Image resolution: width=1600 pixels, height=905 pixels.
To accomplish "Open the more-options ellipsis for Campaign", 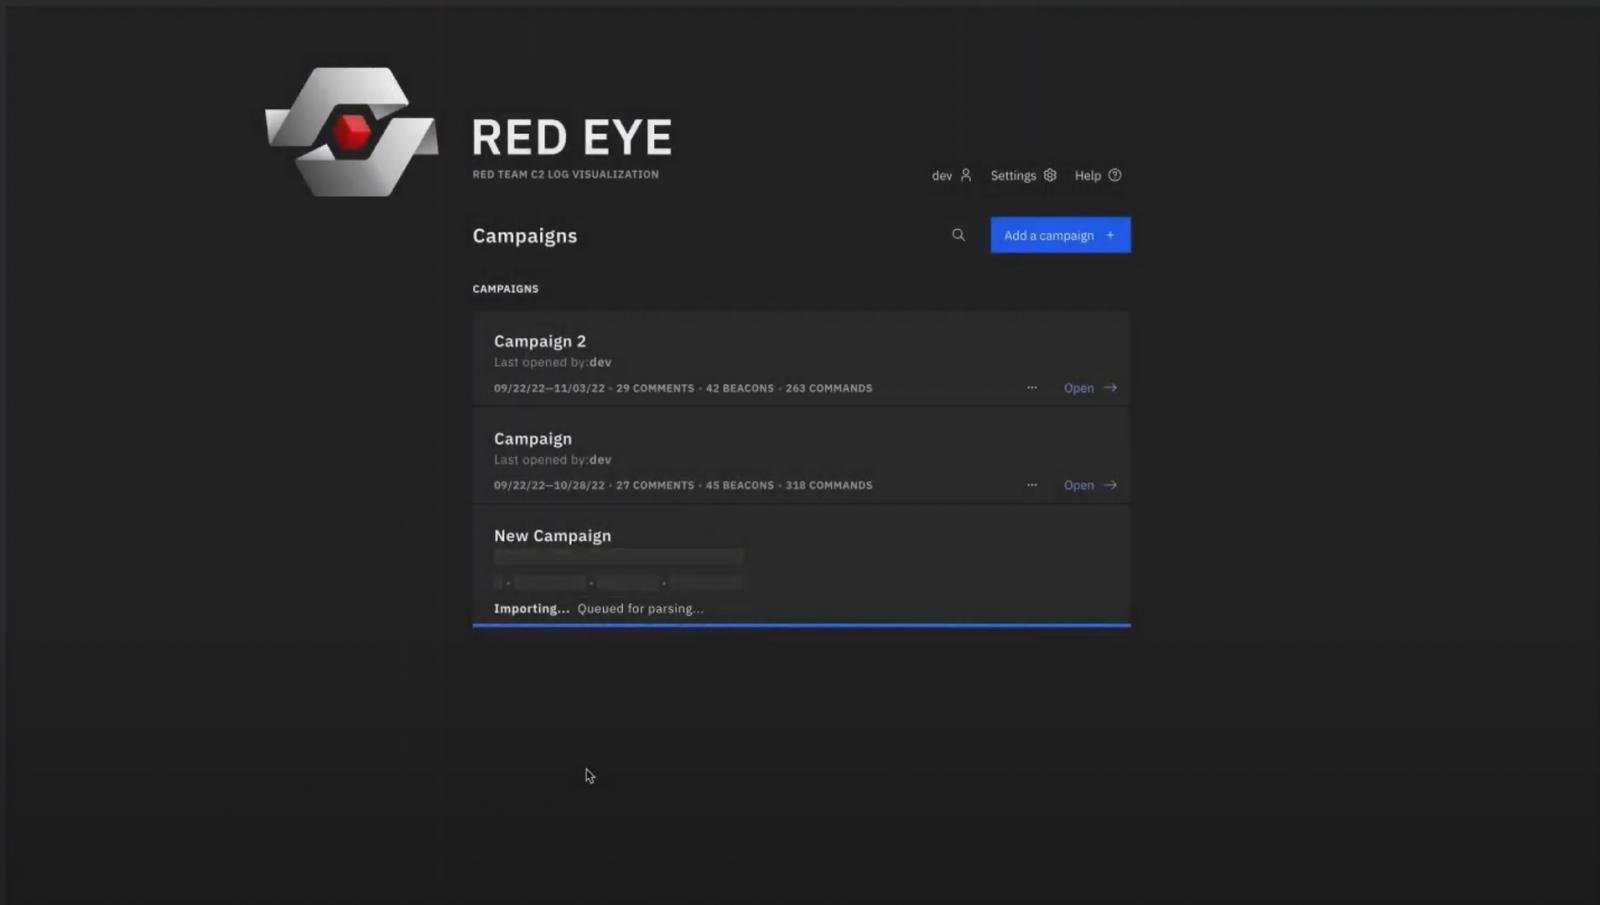I will (x=1032, y=485).
